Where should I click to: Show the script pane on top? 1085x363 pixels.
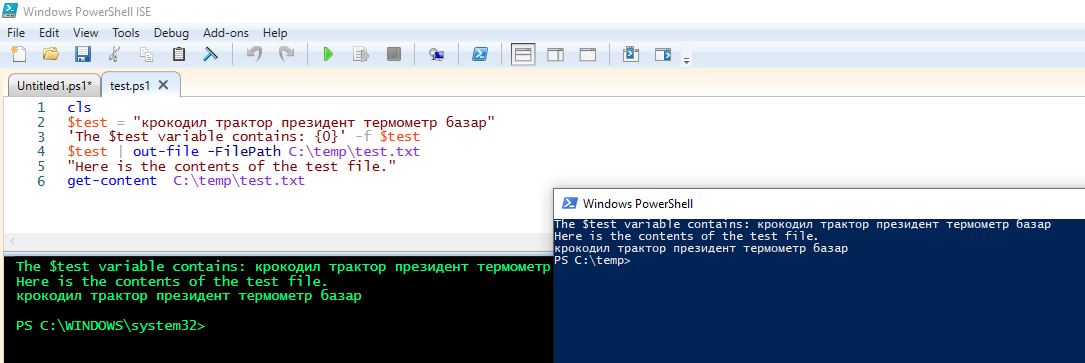pos(523,54)
